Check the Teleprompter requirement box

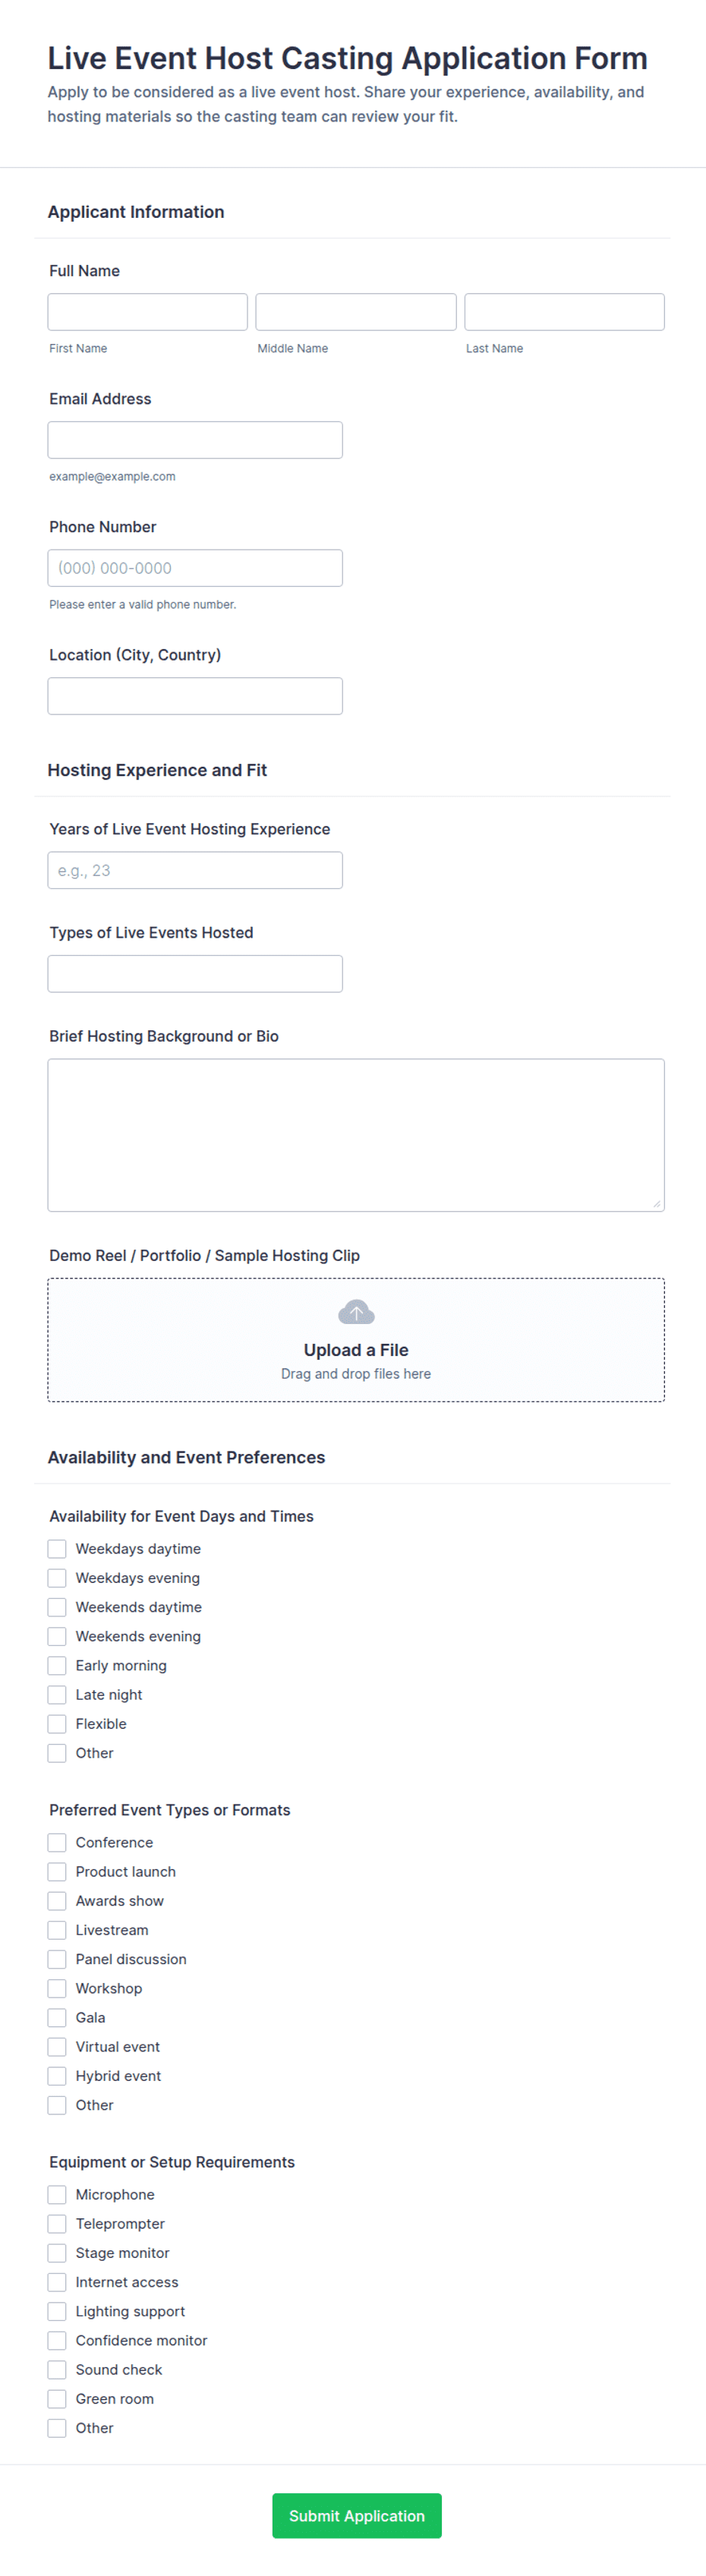click(57, 2223)
